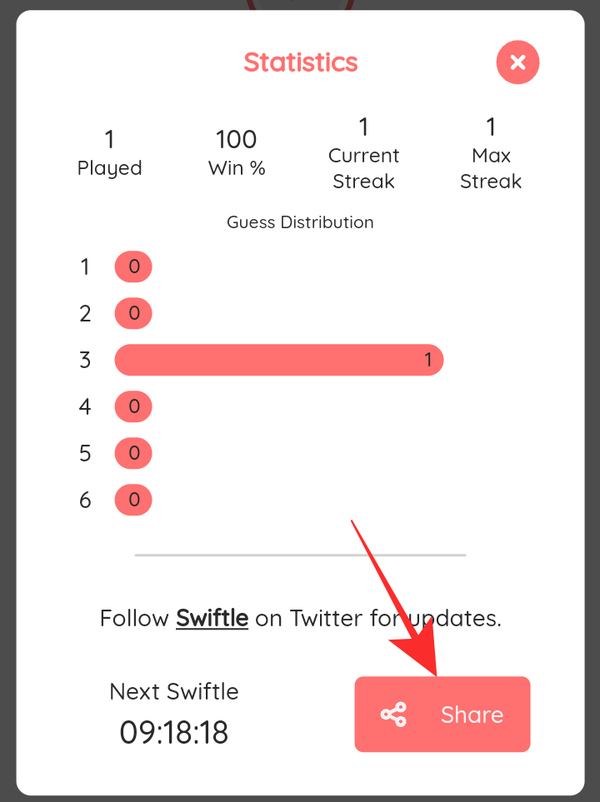Click the X close icon on Statistics popup
Viewport: 600px width, 802px height.
518,62
